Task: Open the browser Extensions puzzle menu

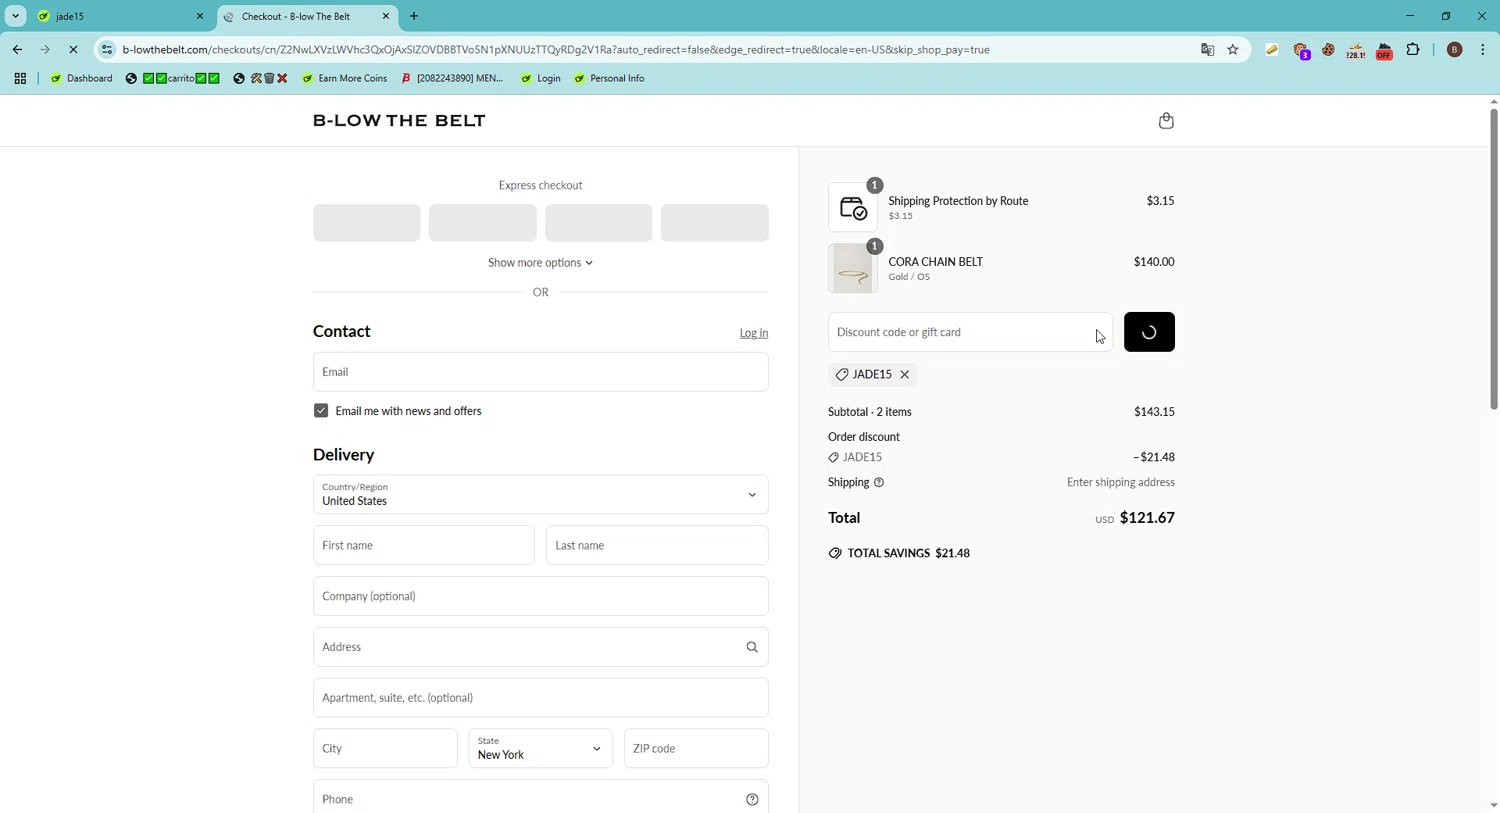Action: point(1413,50)
